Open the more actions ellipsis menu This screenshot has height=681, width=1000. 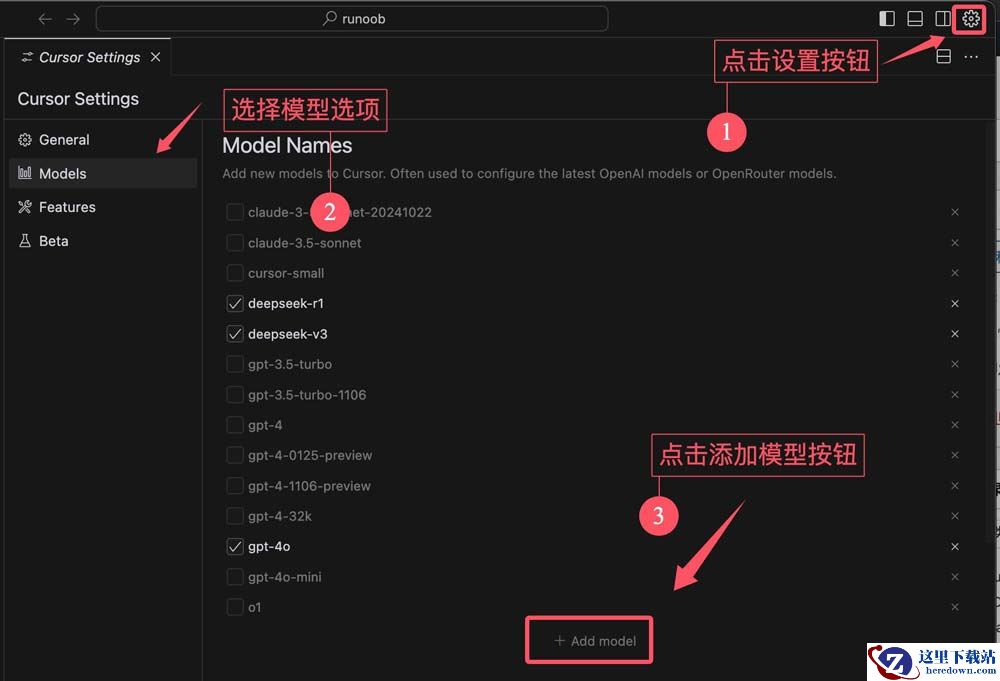(x=971, y=57)
